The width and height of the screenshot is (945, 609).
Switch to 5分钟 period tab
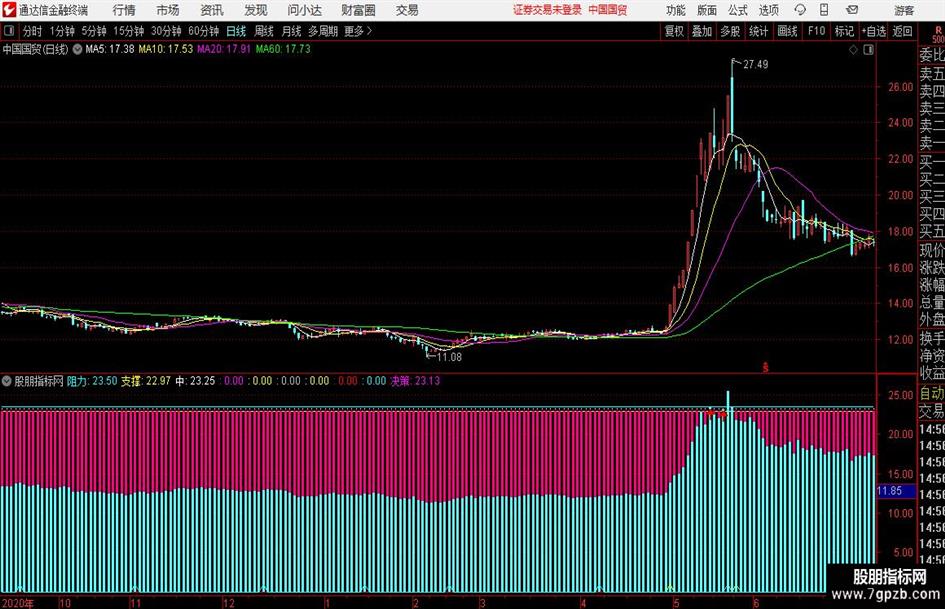[x=94, y=31]
